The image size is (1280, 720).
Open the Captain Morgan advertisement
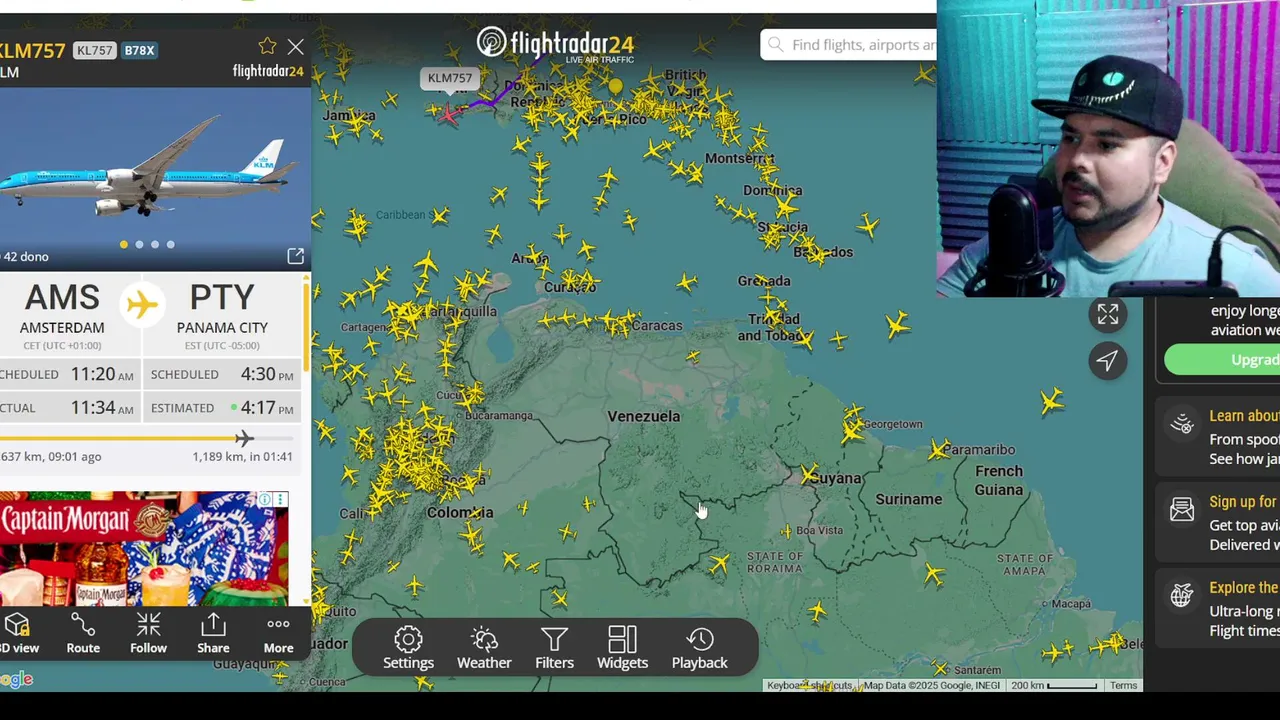point(144,548)
